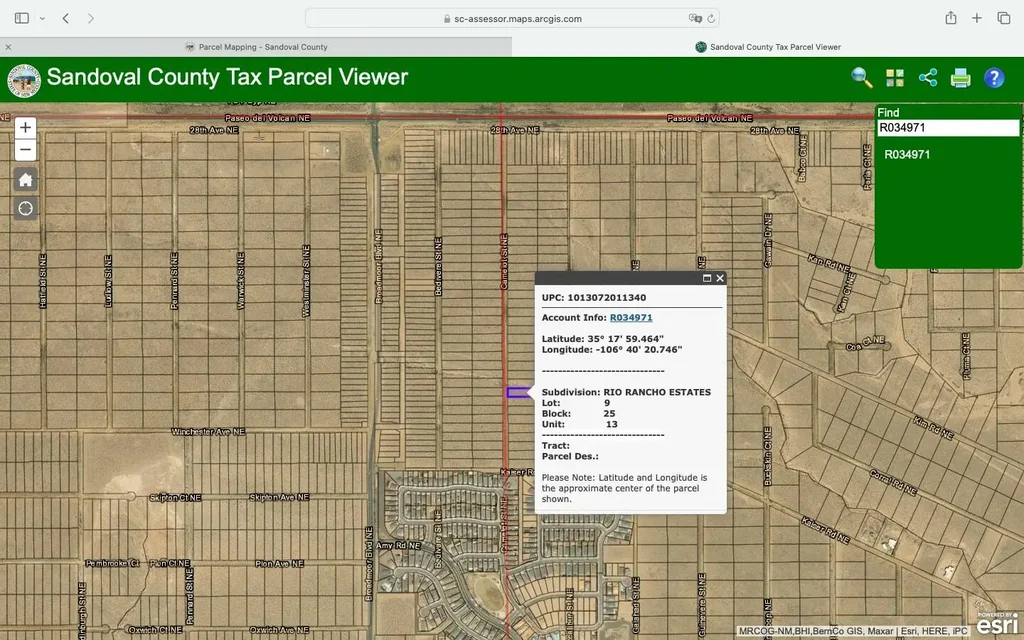Open the R034971 Account Info link
The image size is (1024, 640).
[631, 317]
